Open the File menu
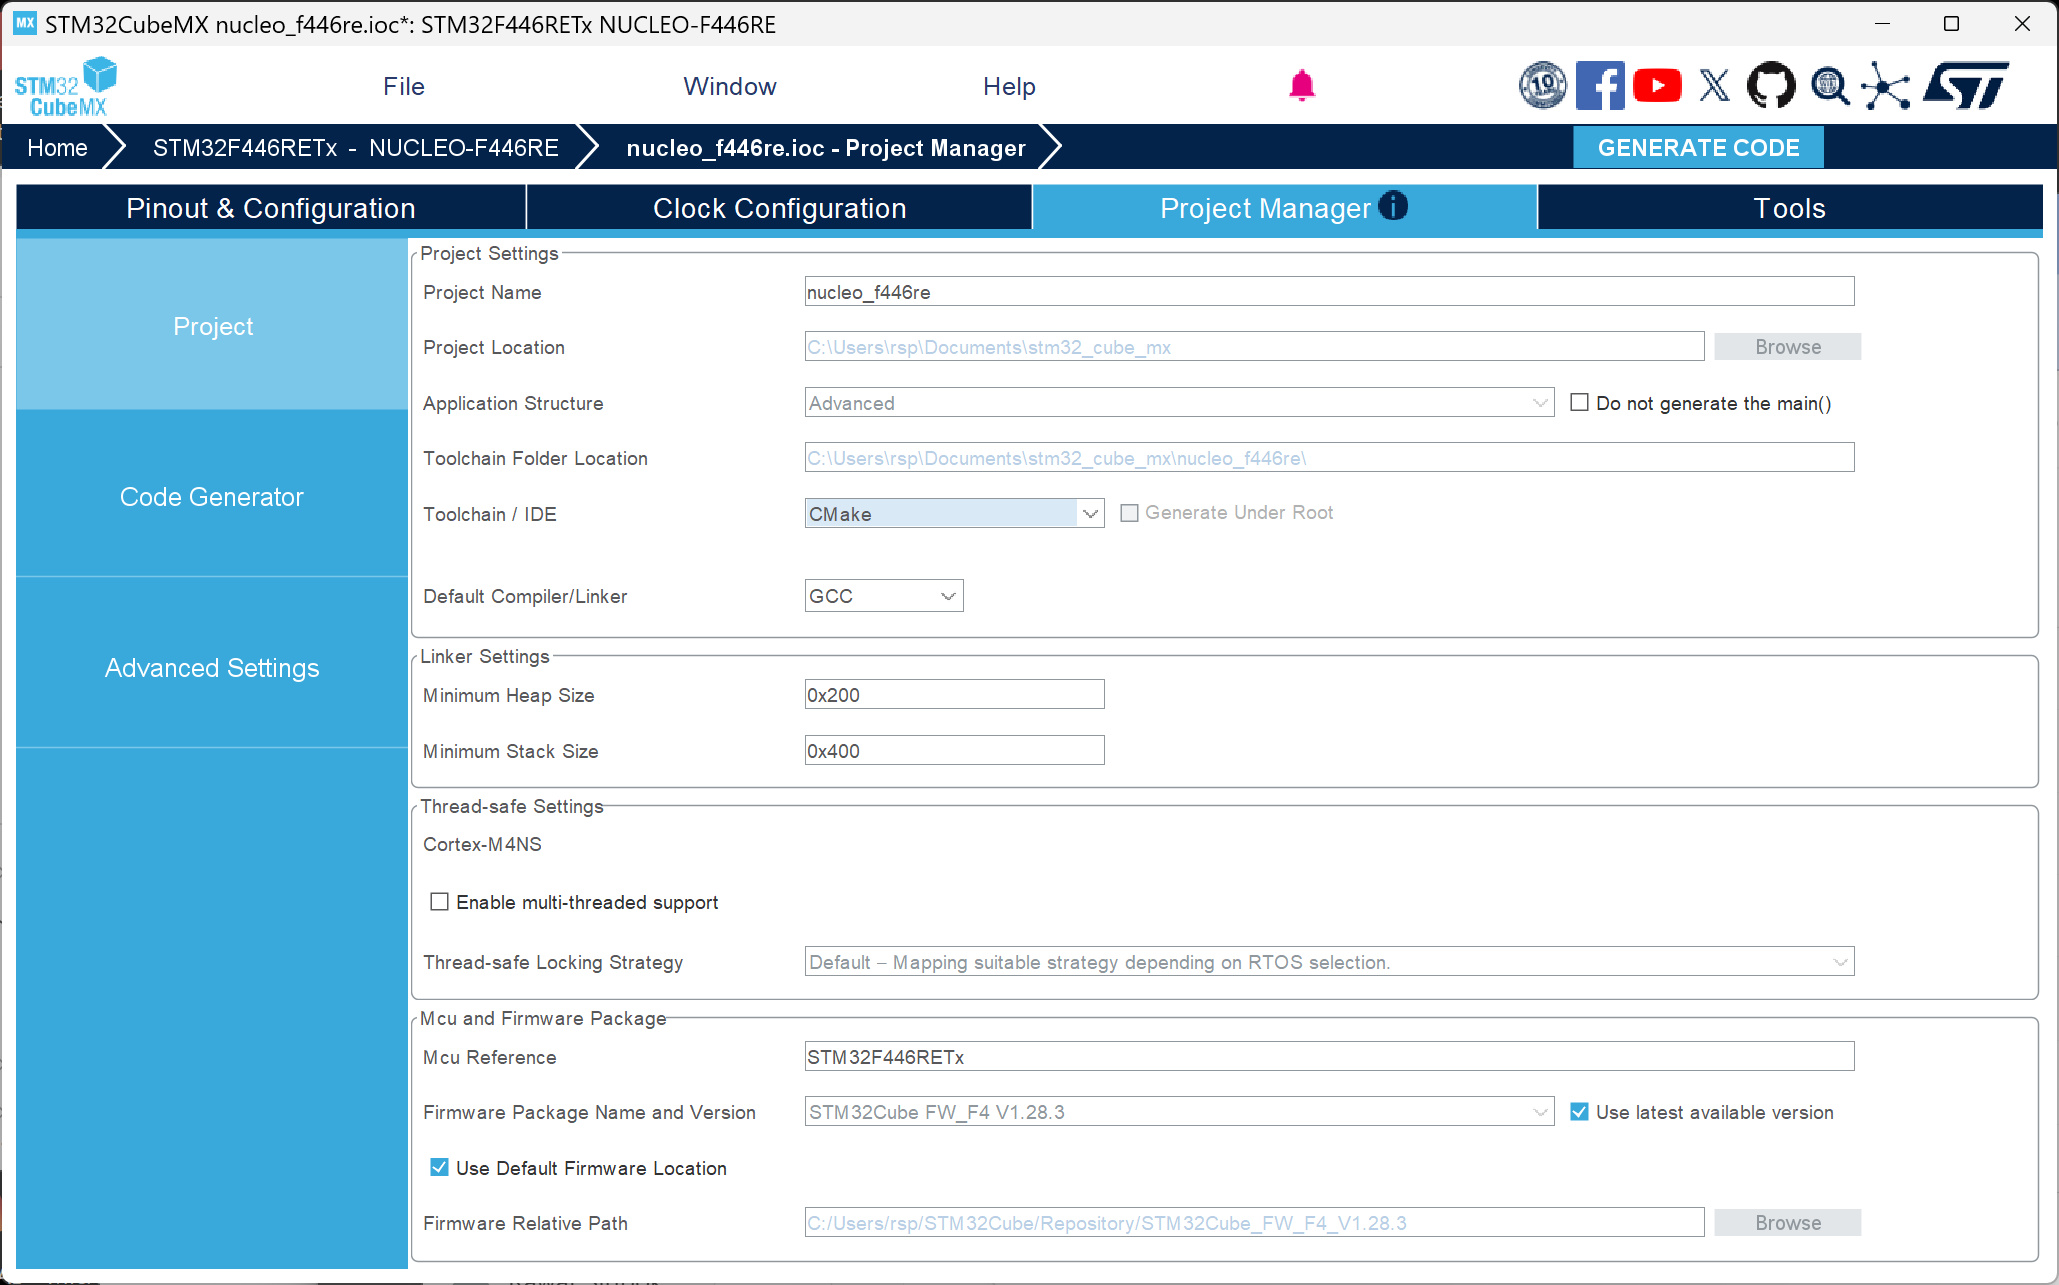The width and height of the screenshot is (2059, 1285). [403, 87]
